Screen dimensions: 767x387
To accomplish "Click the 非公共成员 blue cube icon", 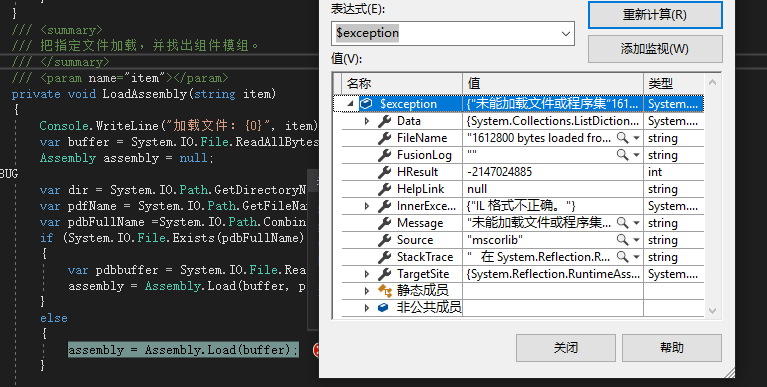I will tap(384, 308).
